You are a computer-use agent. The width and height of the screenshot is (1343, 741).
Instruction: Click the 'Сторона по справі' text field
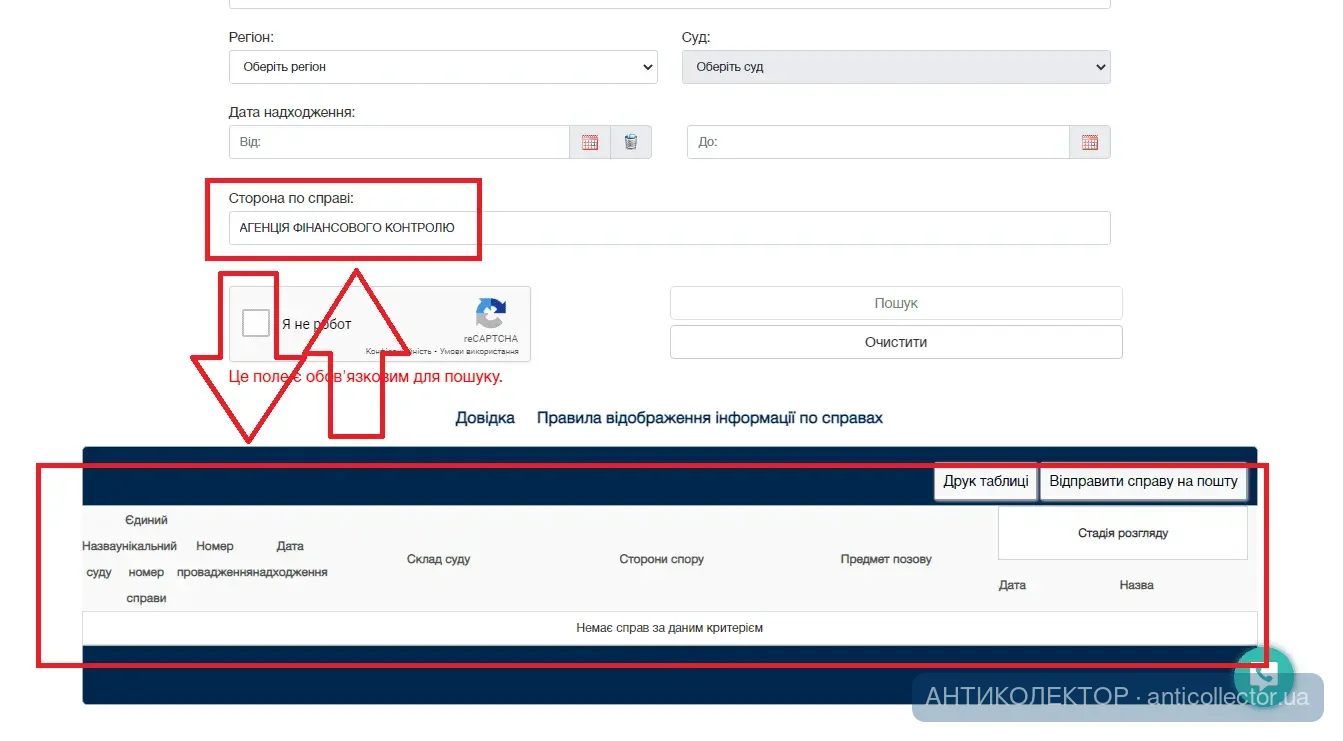[669, 228]
